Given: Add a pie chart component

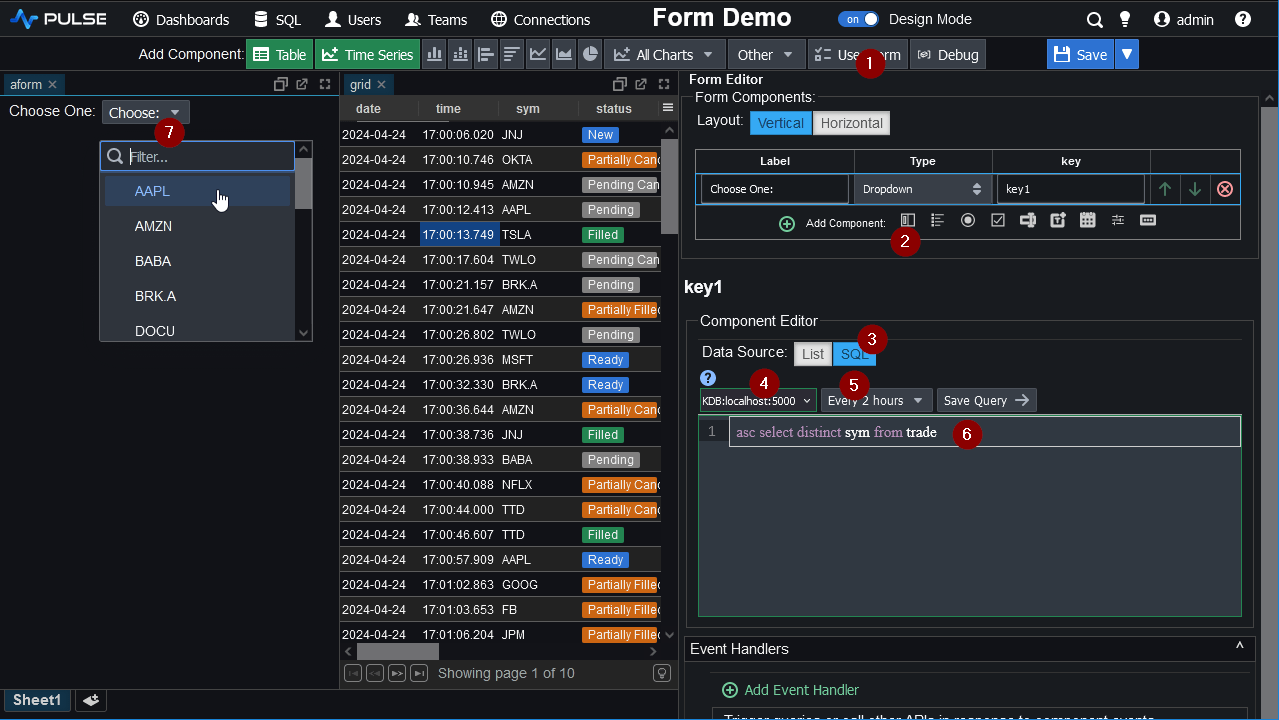Looking at the screenshot, I should pos(590,55).
